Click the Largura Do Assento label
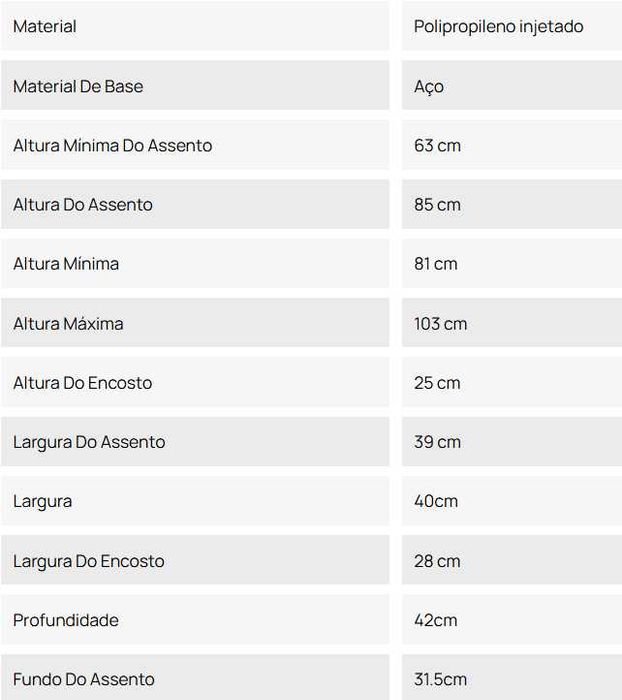622x700 pixels. click(x=89, y=442)
